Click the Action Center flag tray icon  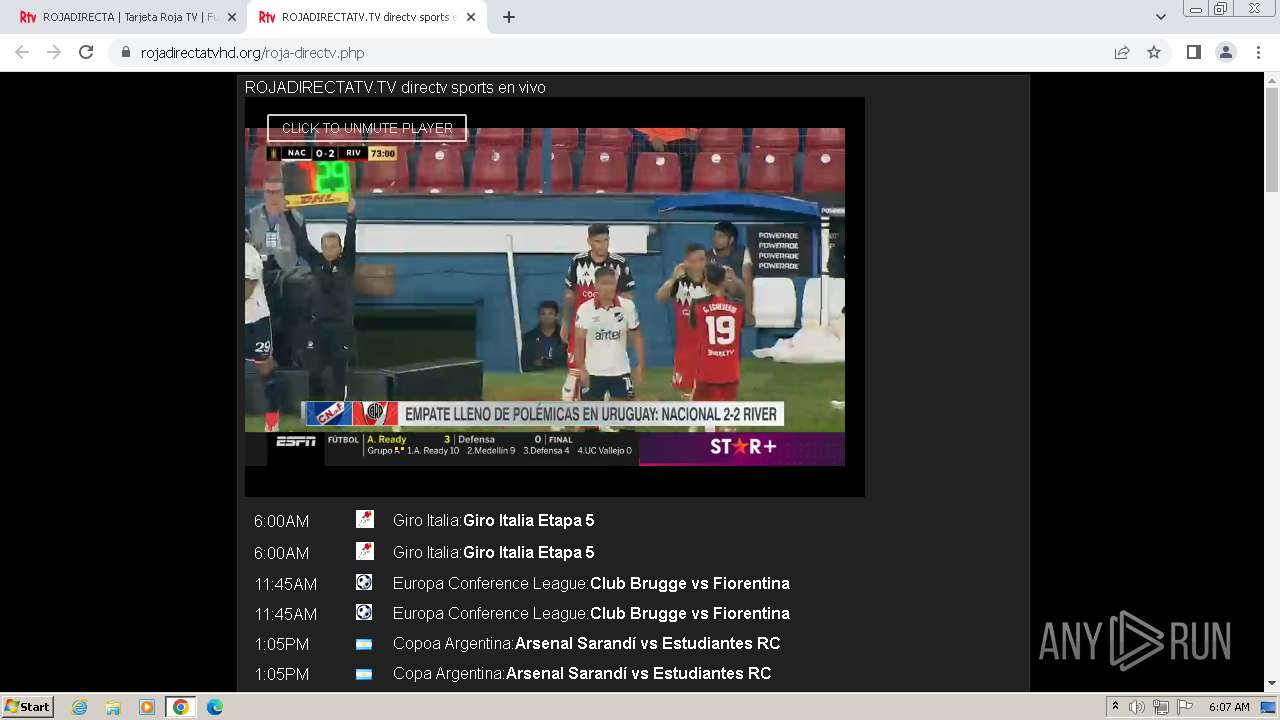pos(1183,707)
